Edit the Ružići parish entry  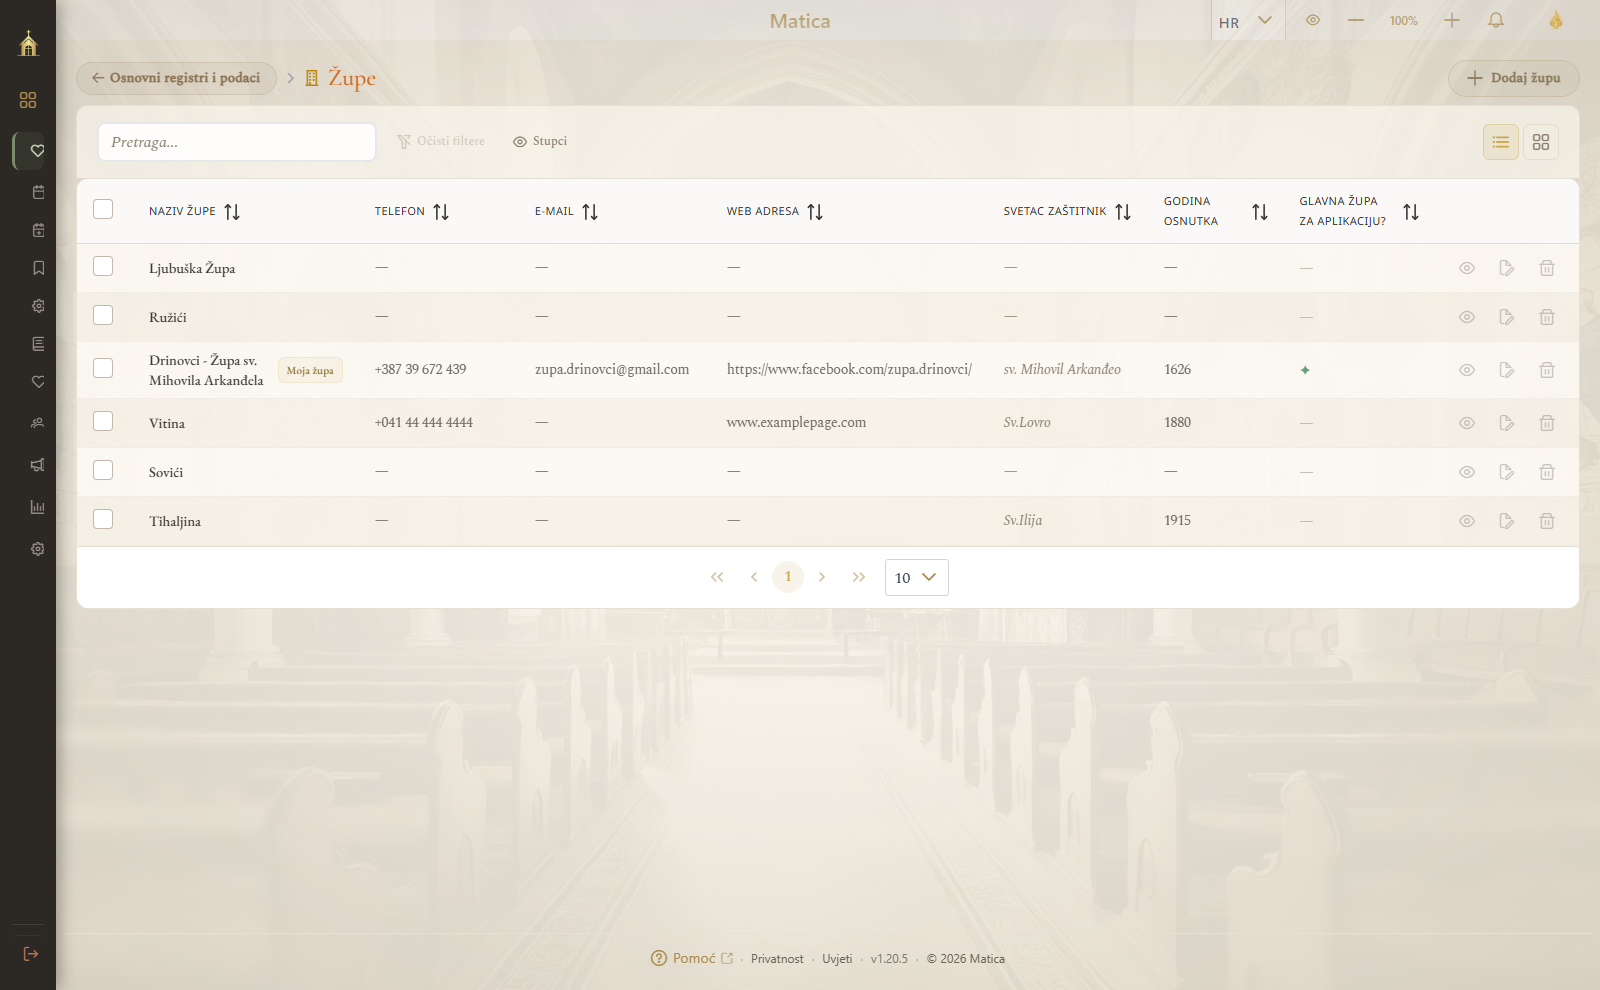tap(1507, 317)
